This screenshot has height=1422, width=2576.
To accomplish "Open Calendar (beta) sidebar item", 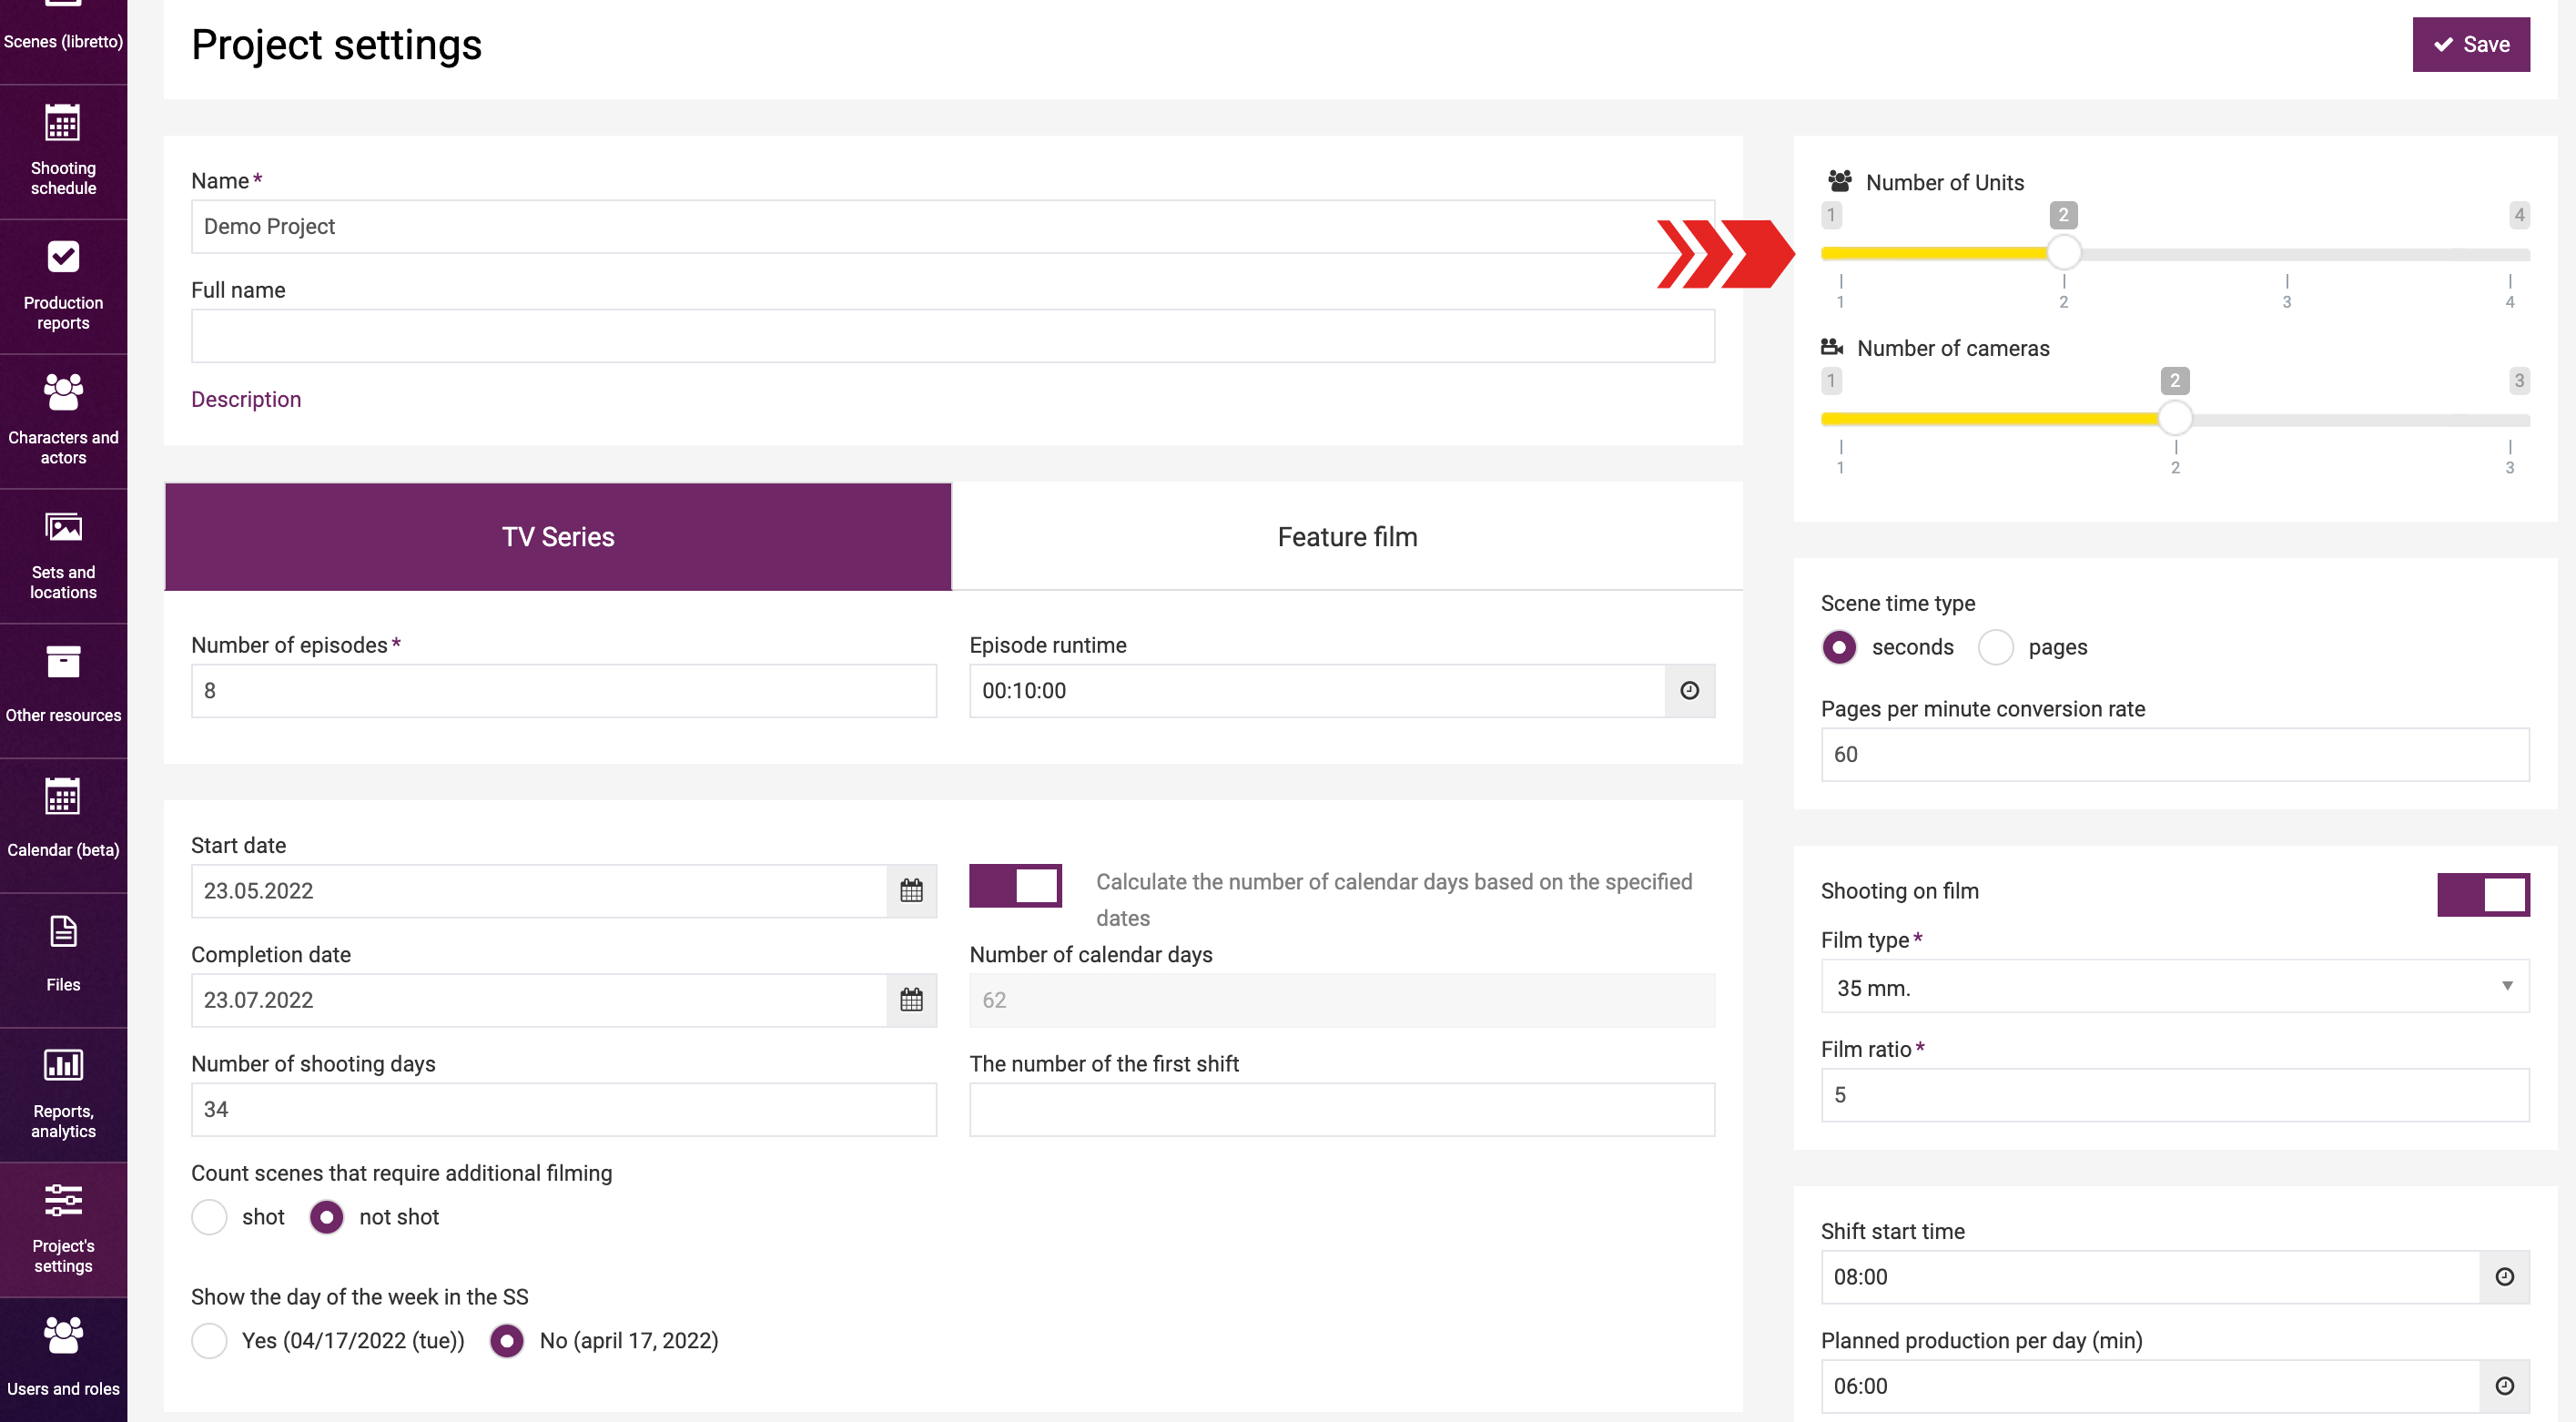I will pos(63,826).
